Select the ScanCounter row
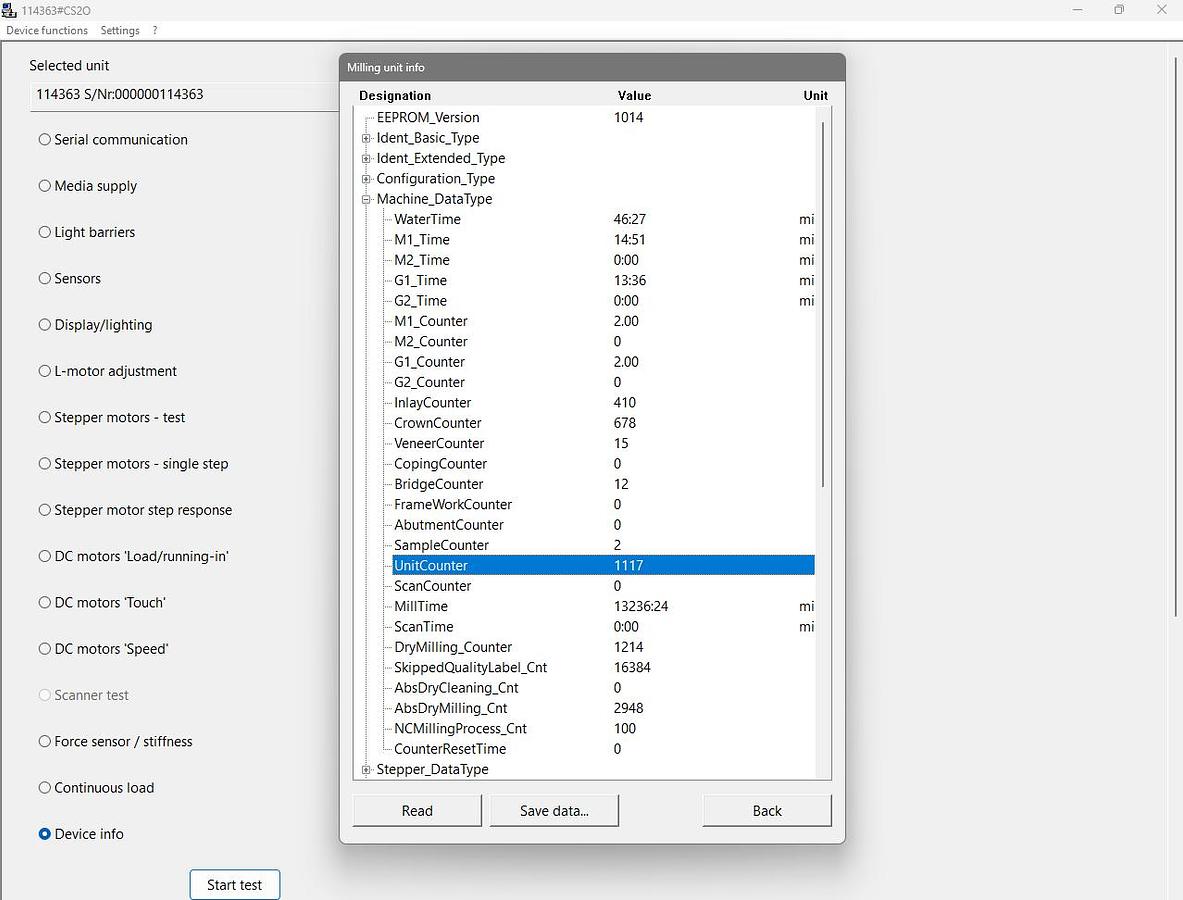Image resolution: width=1183 pixels, height=900 pixels. click(604, 586)
